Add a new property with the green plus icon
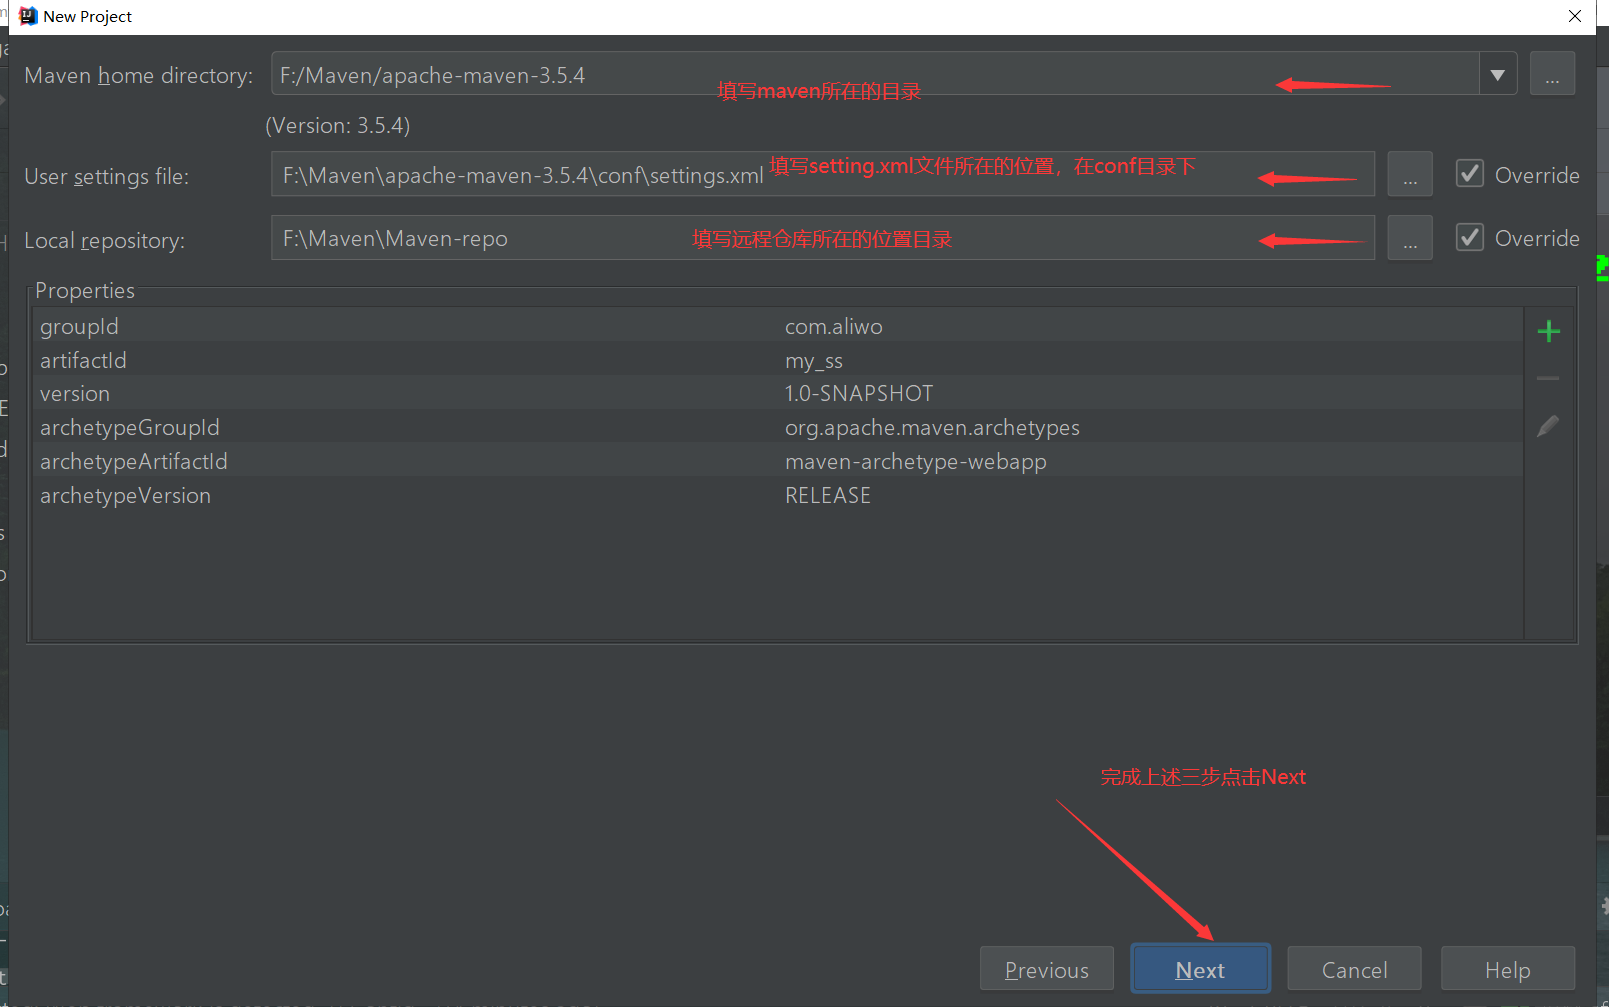The height and width of the screenshot is (1007, 1609). [1548, 330]
